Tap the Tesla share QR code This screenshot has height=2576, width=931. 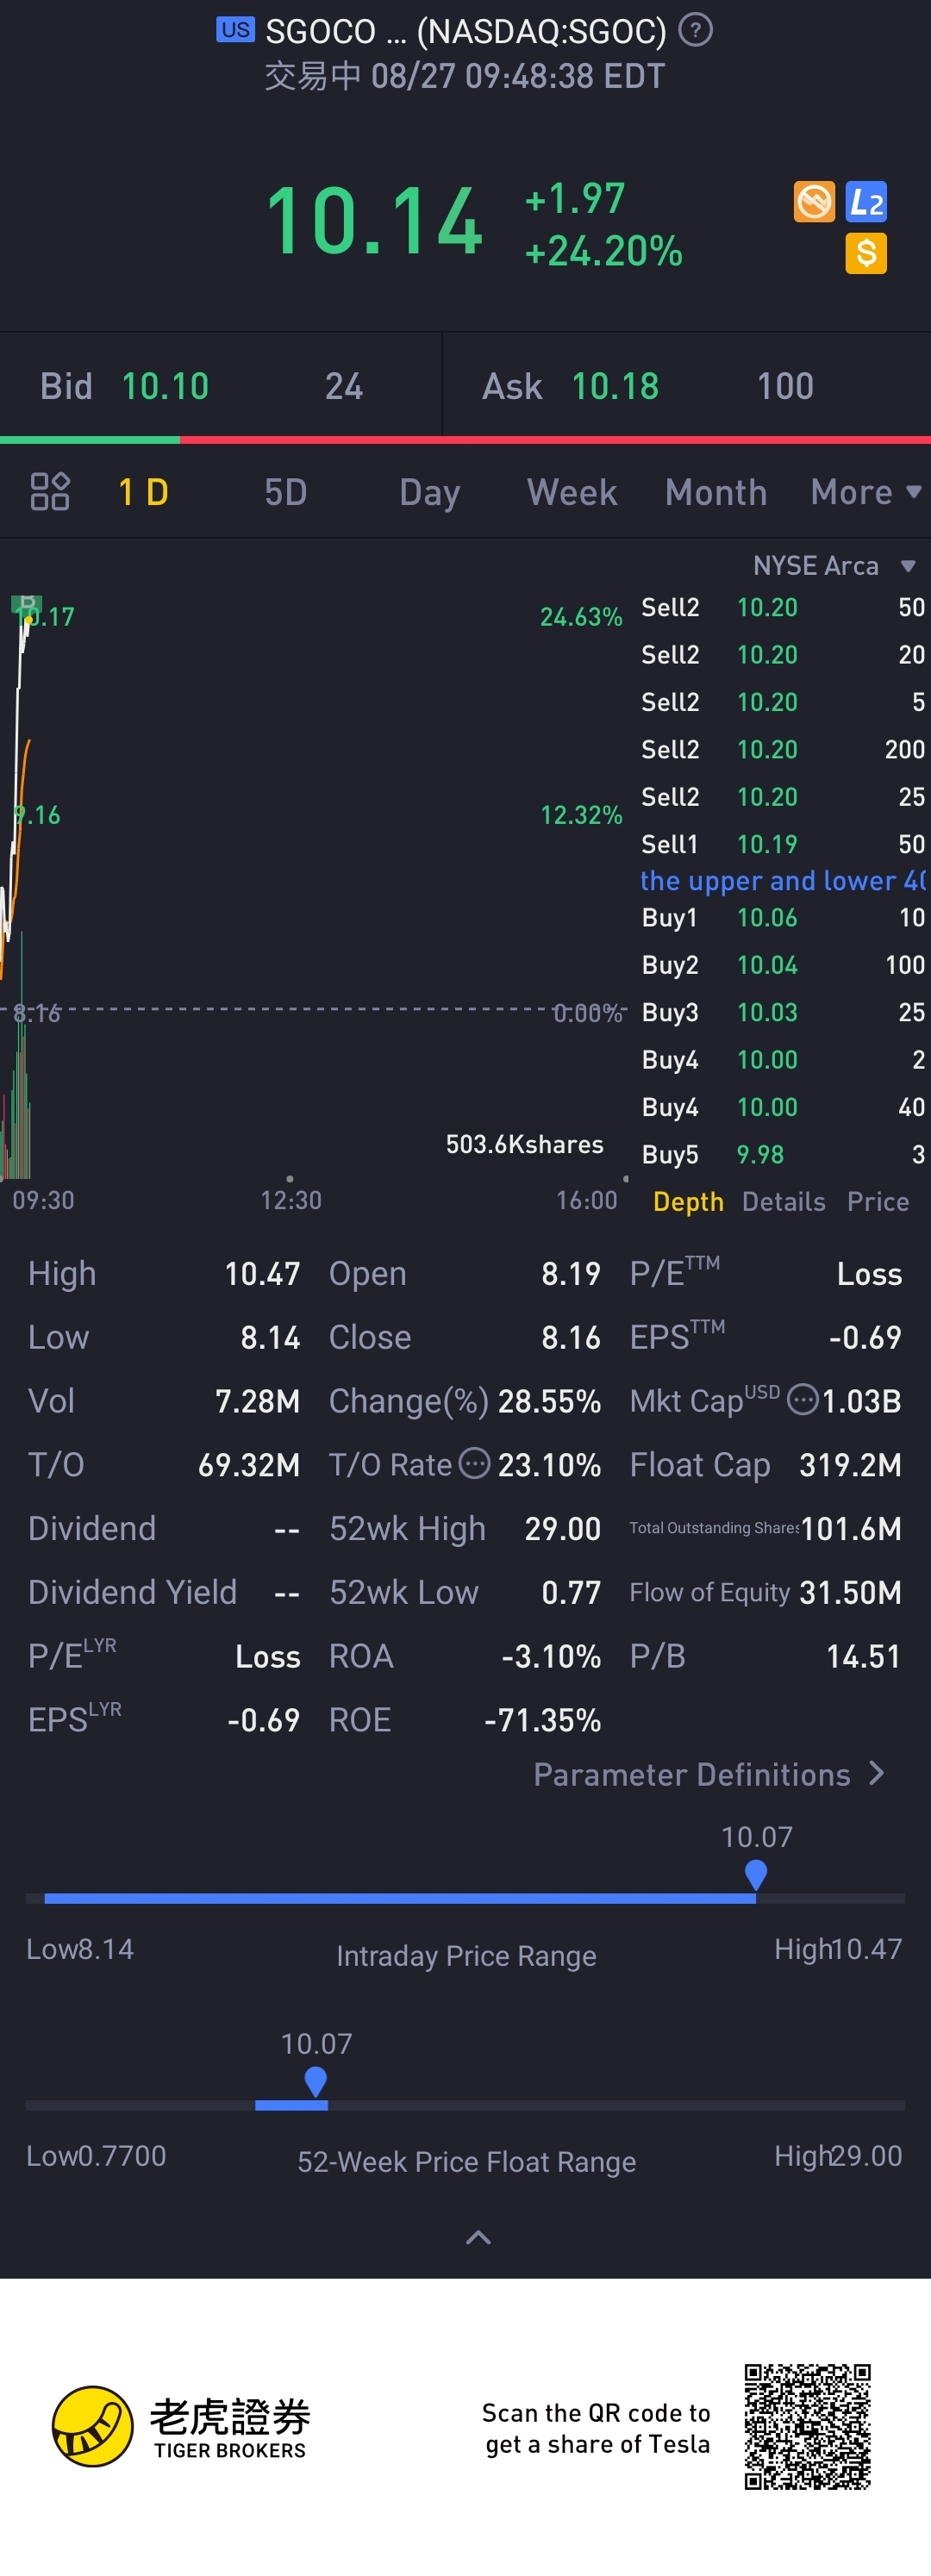(x=807, y=2427)
